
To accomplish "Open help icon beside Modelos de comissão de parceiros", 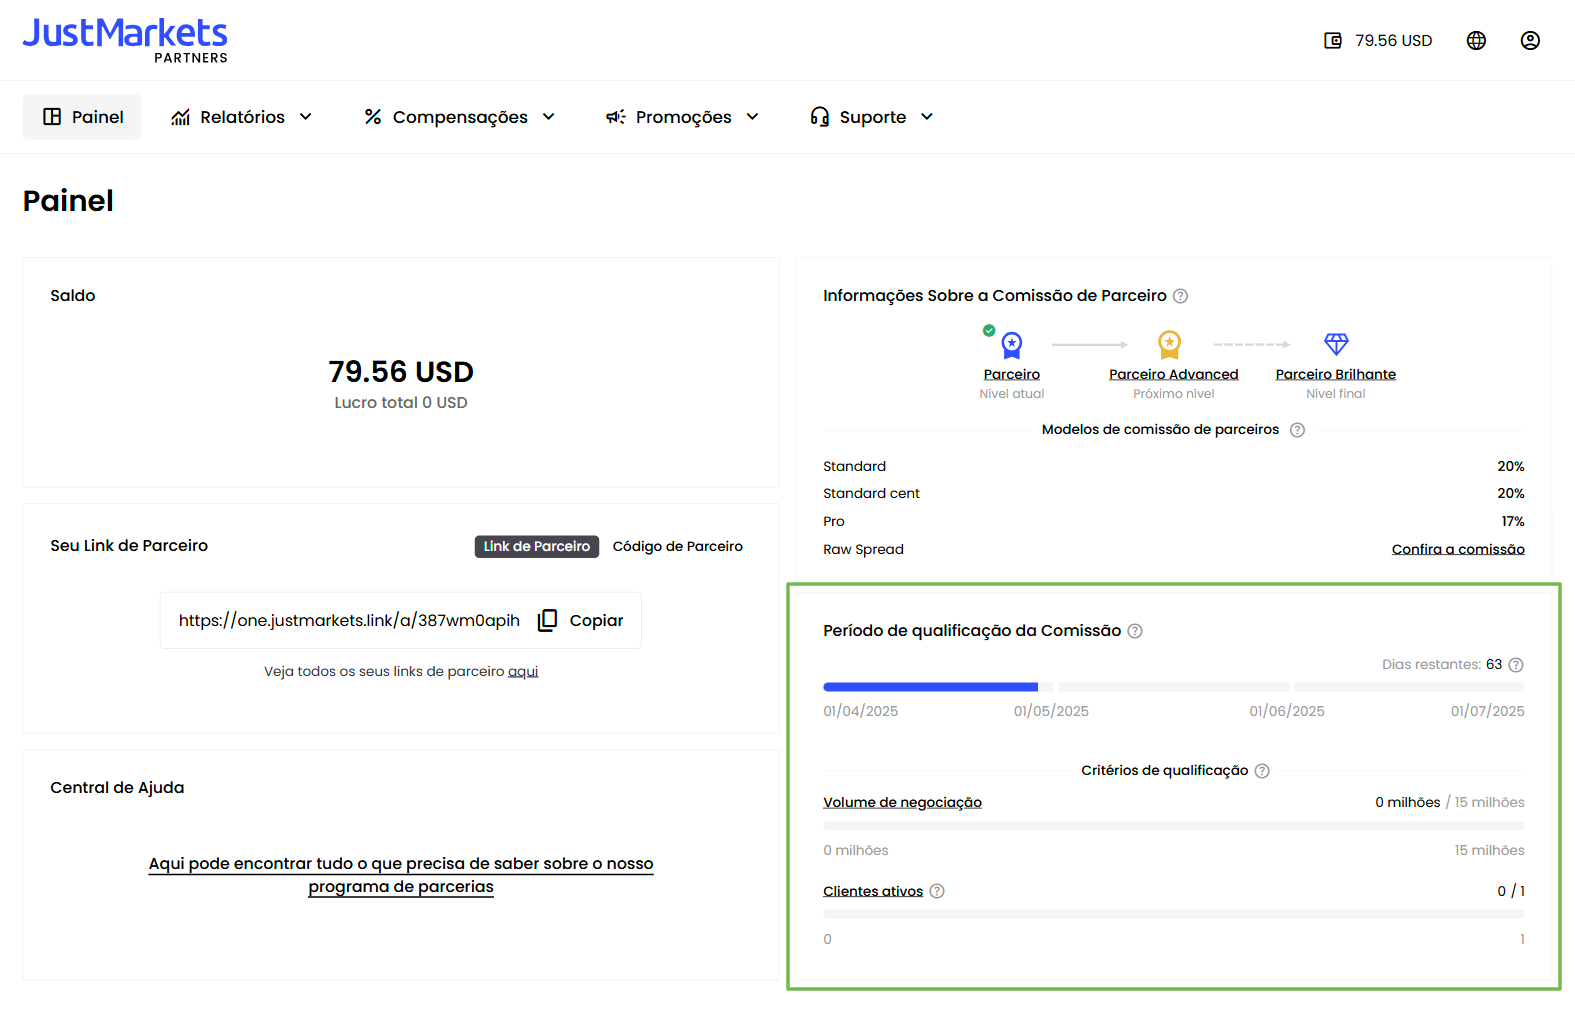I will [x=1297, y=430].
